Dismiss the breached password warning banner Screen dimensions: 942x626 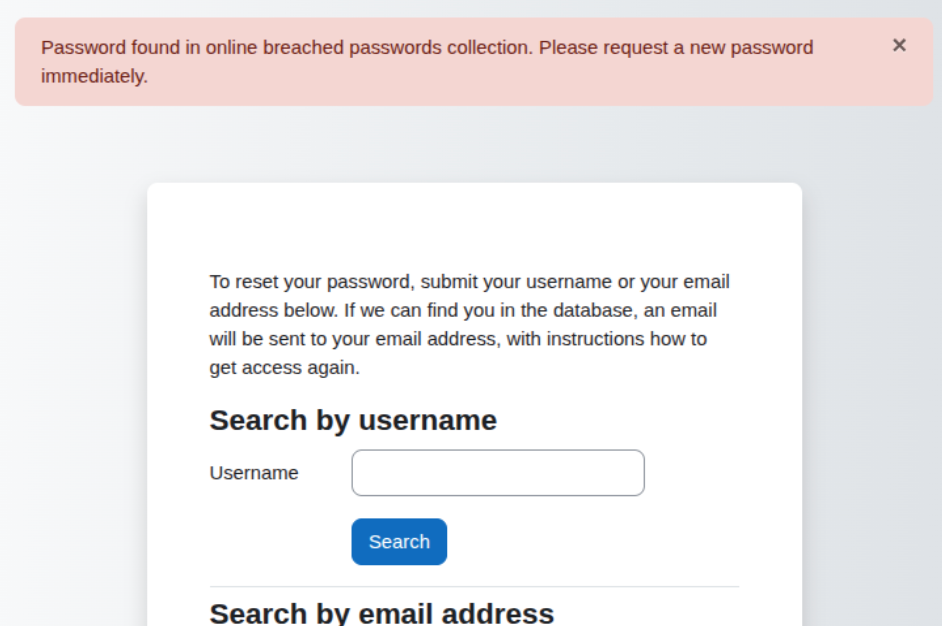(899, 44)
